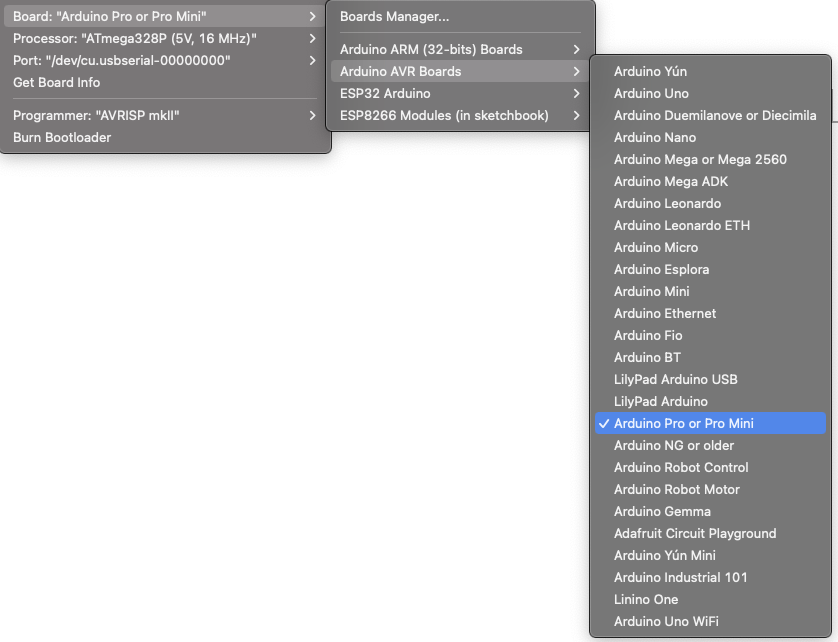The width and height of the screenshot is (838, 642).
Task: Select Arduino Mega ADK board
Action: pyautogui.click(x=710, y=181)
